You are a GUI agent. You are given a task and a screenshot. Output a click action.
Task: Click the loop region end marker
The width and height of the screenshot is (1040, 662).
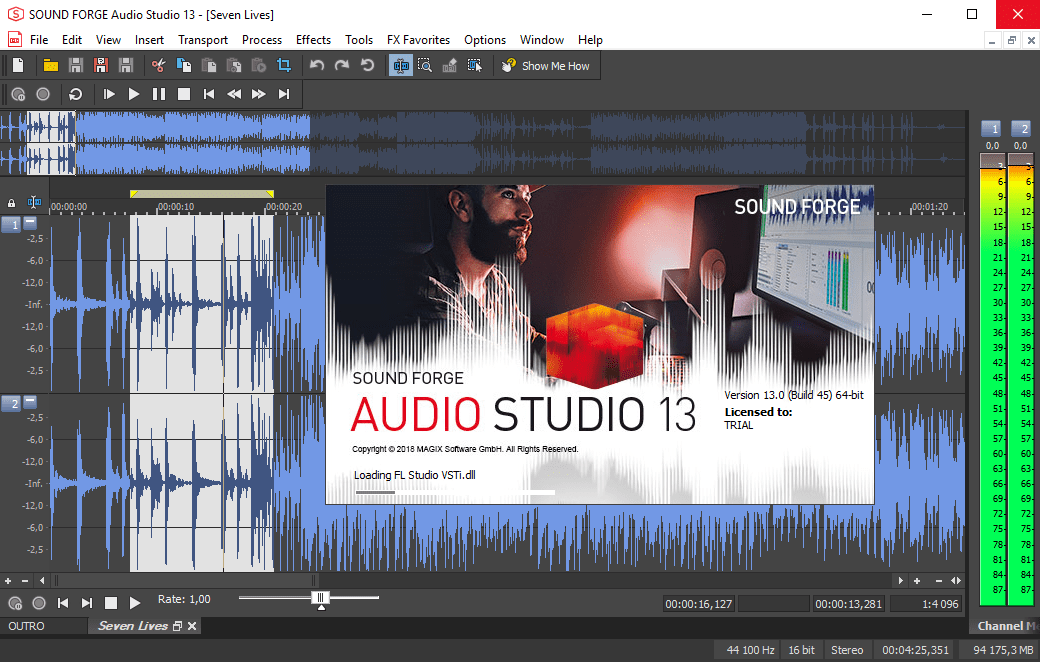[x=270, y=194]
